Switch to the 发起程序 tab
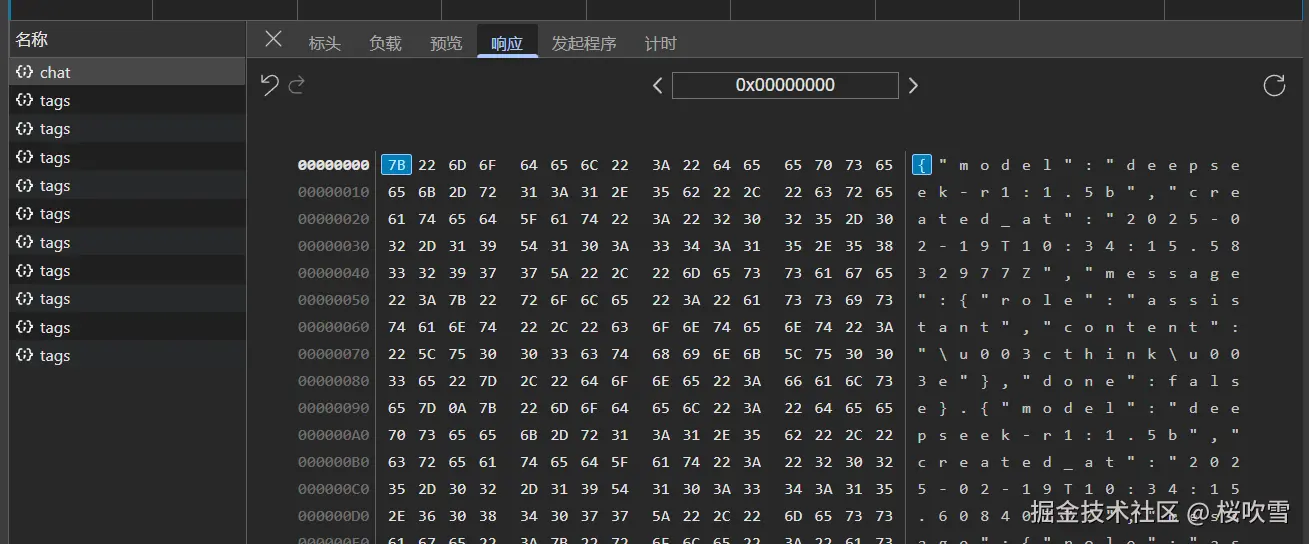The height and width of the screenshot is (544, 1309). (x=584, y=44)
